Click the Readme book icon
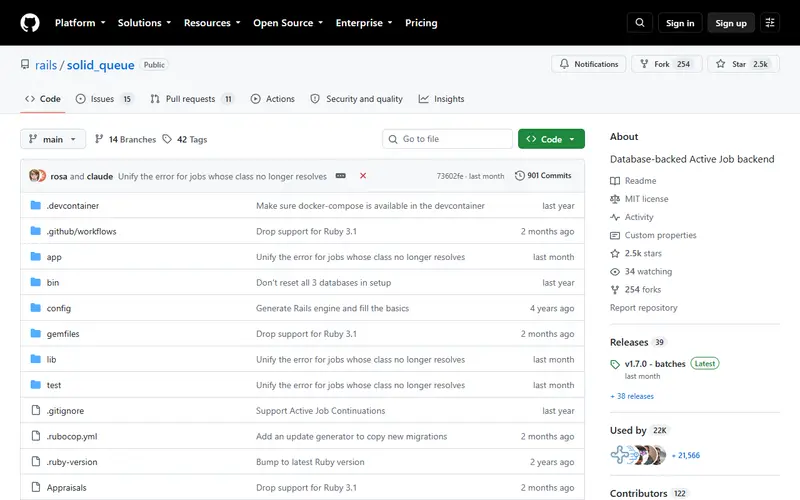The height and width of the screenshot is (500, 800). [x=615, y=181]
